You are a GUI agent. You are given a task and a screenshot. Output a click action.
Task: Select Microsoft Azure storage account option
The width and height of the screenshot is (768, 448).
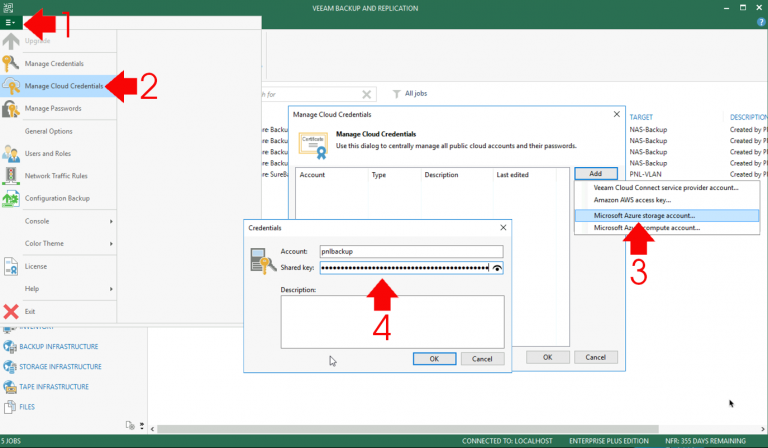pos(666,215)
